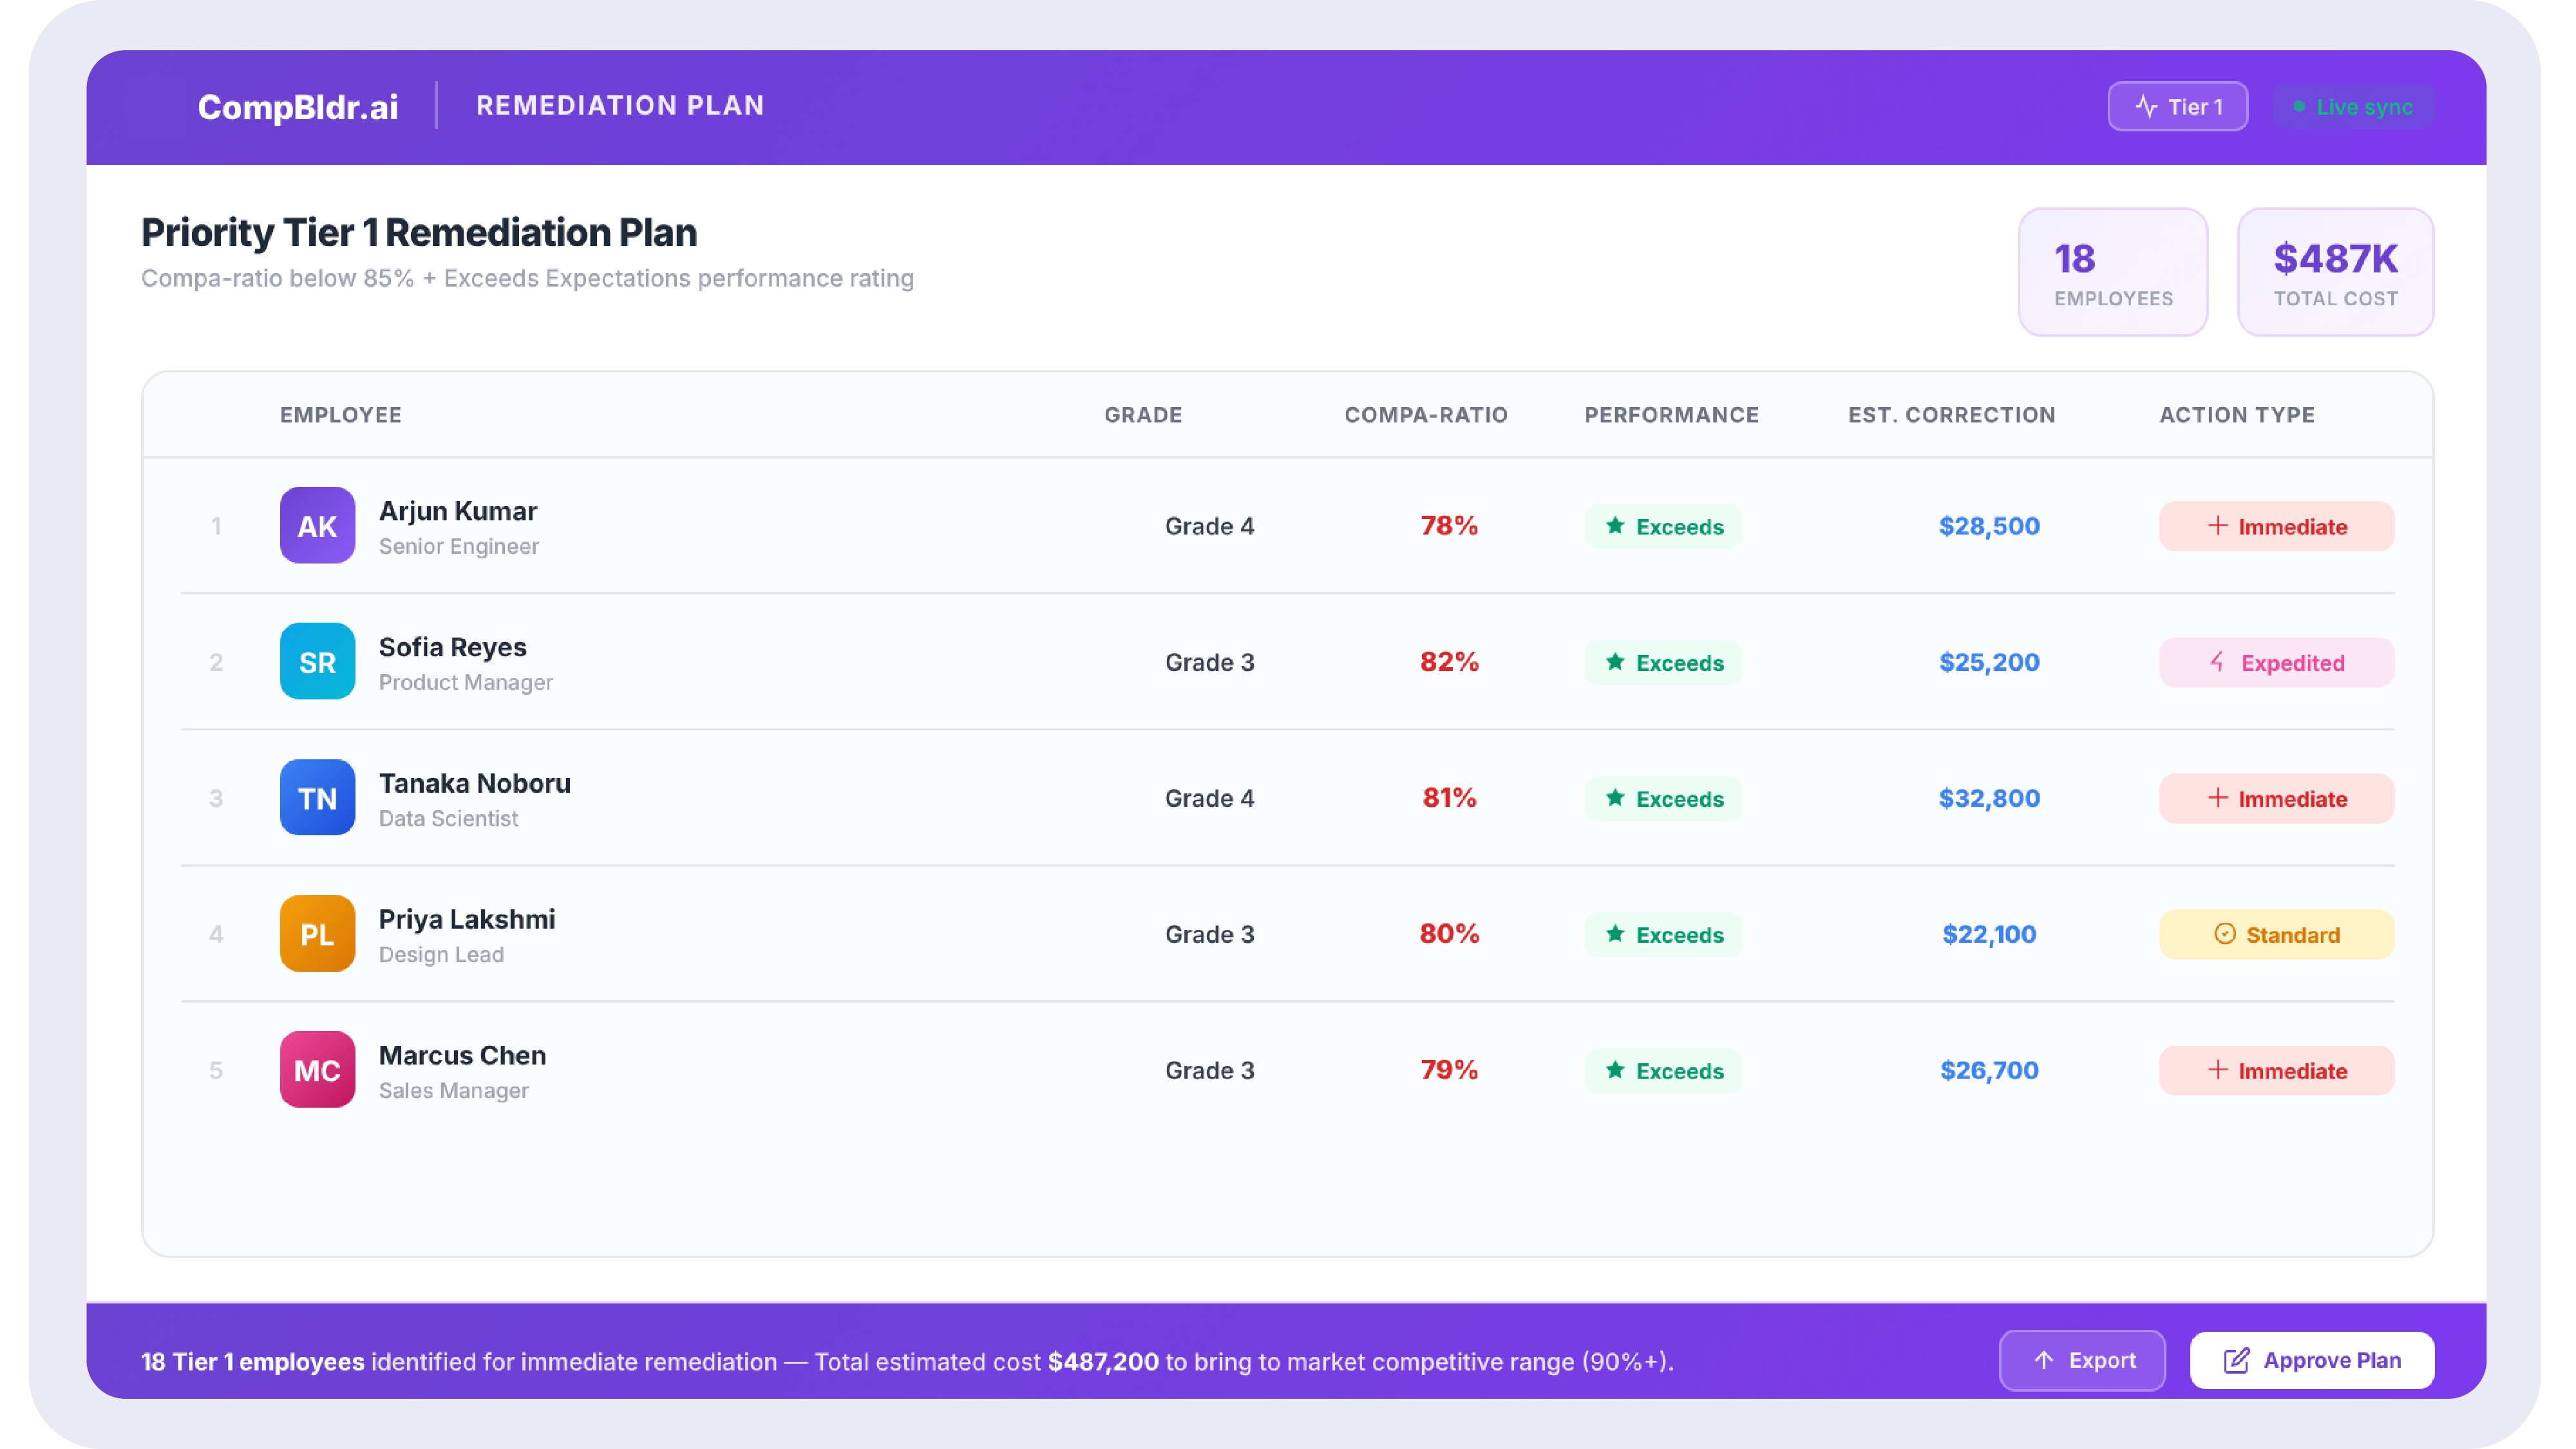Sort by the Est. Correction column header

(1951, 415)
